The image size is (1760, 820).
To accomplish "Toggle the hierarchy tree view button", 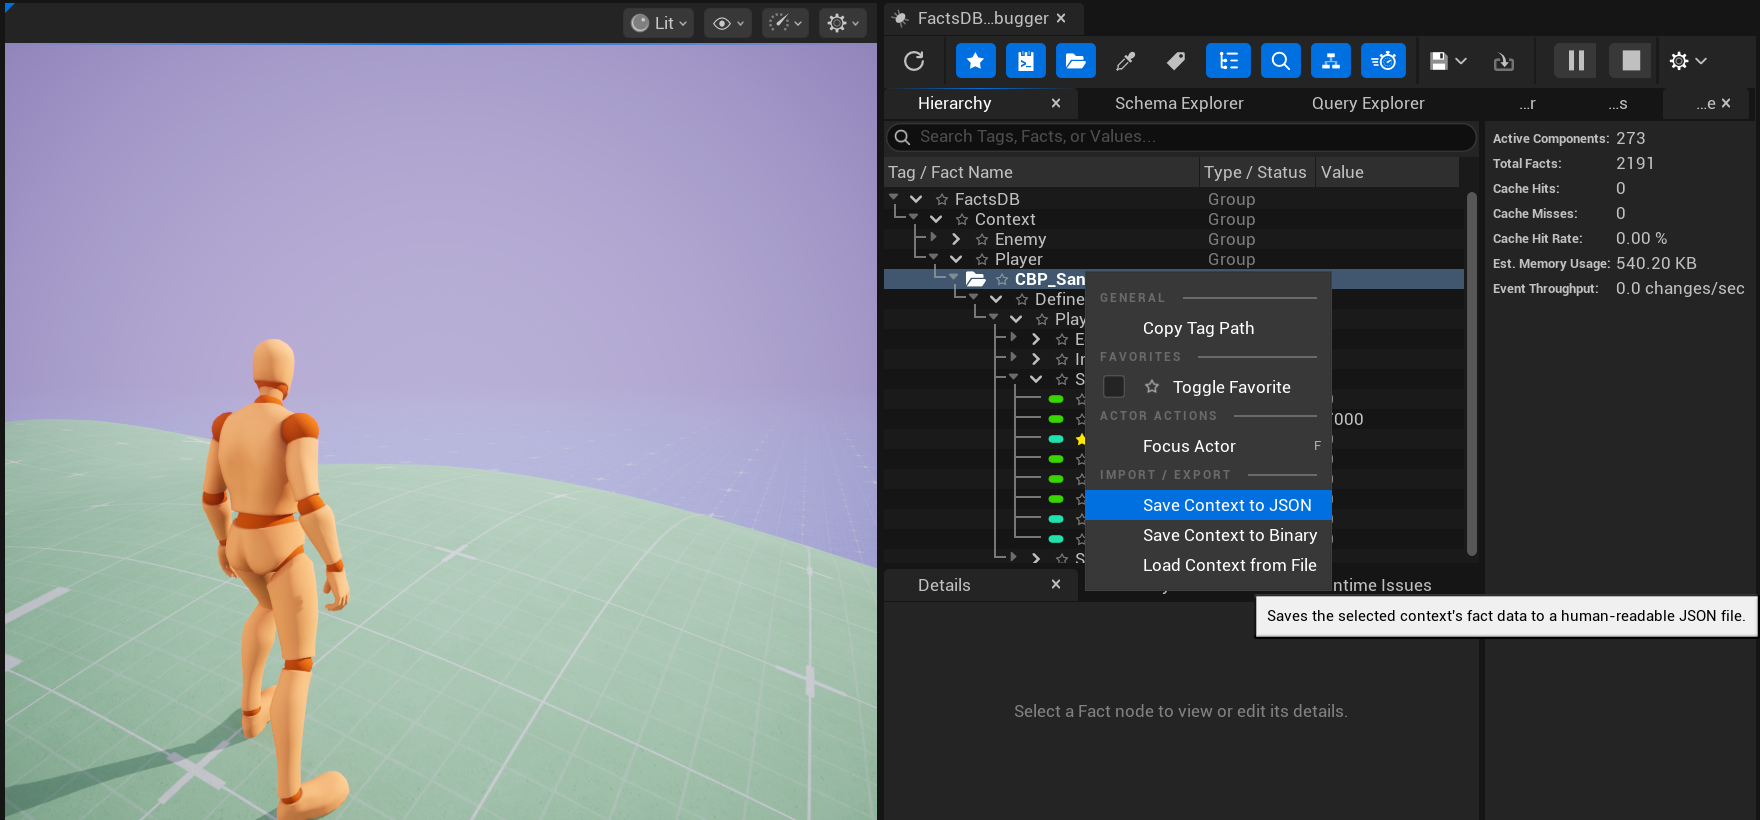I will 1228,61.
